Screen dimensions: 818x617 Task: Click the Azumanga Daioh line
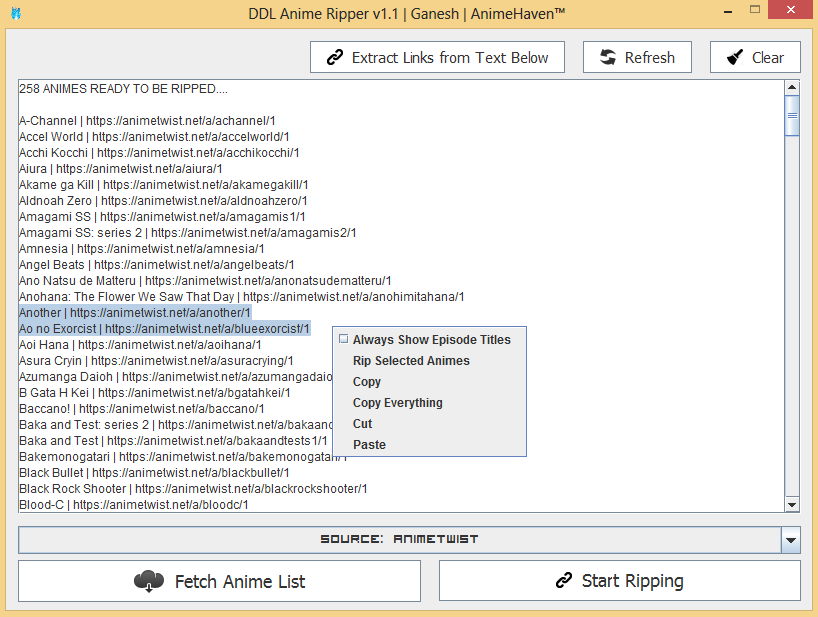coord(175,377)
